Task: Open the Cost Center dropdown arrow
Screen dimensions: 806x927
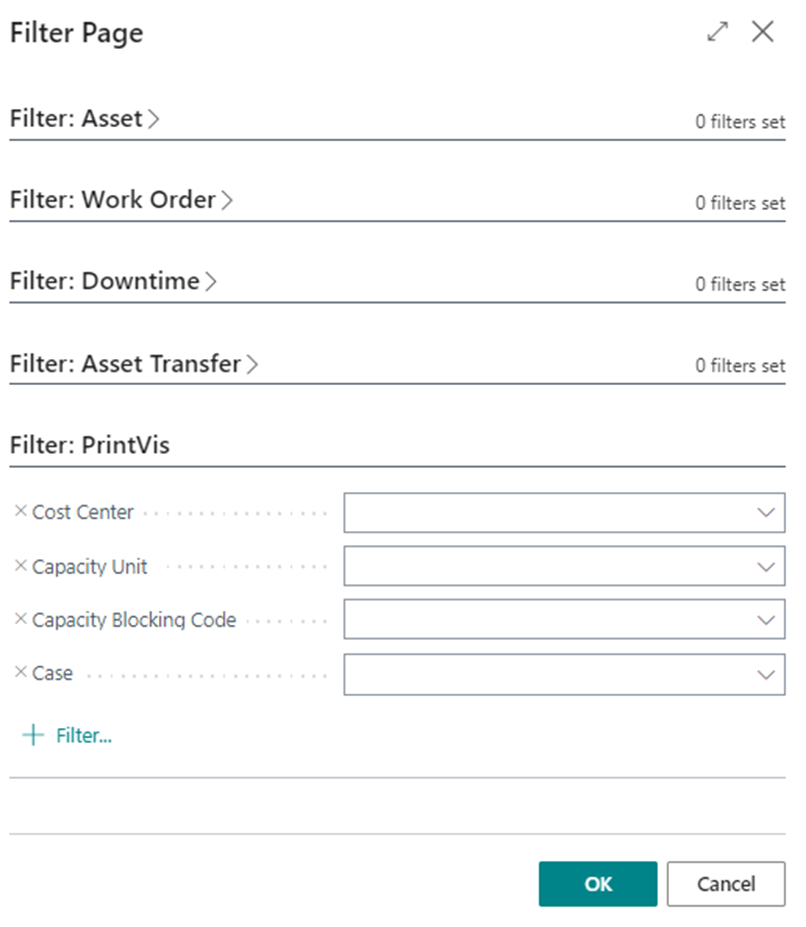Action: (x=766, y=512)
